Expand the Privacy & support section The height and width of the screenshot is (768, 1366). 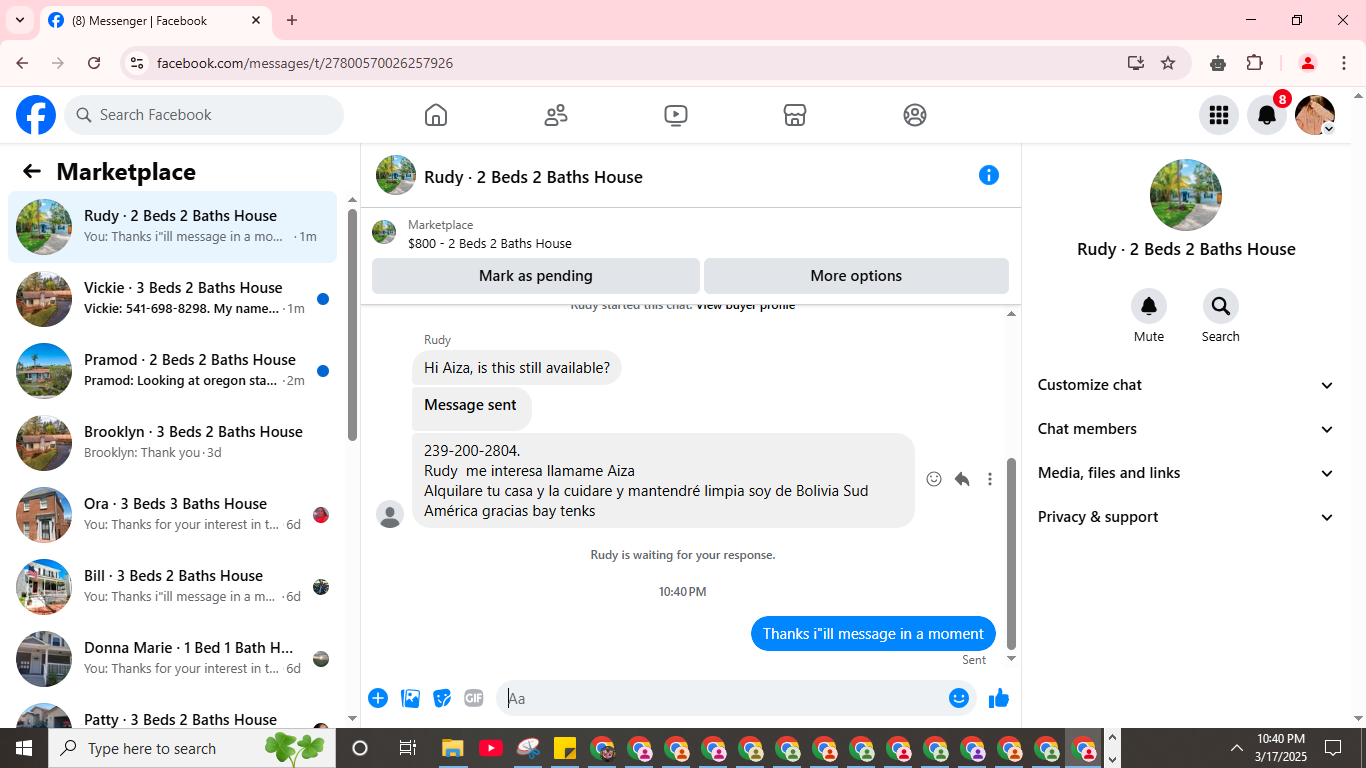click(x=1186, y=517)
